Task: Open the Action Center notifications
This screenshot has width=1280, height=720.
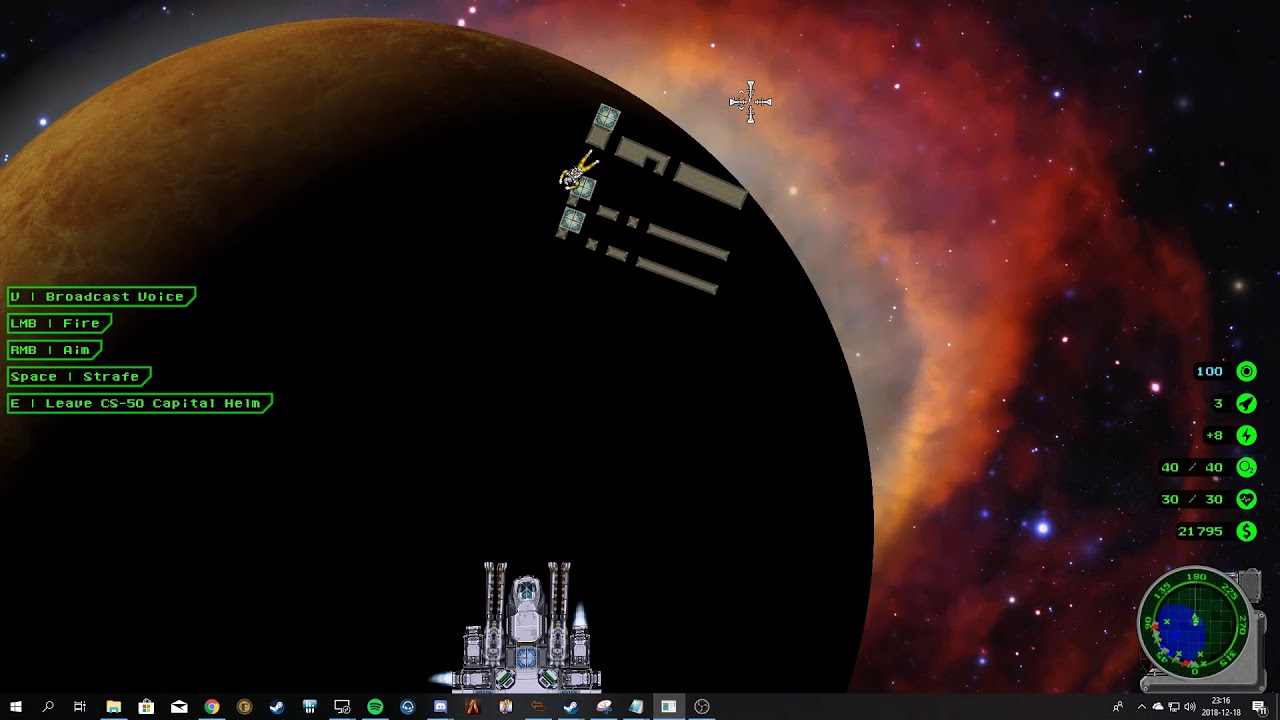Action: tap(1259, 707)
